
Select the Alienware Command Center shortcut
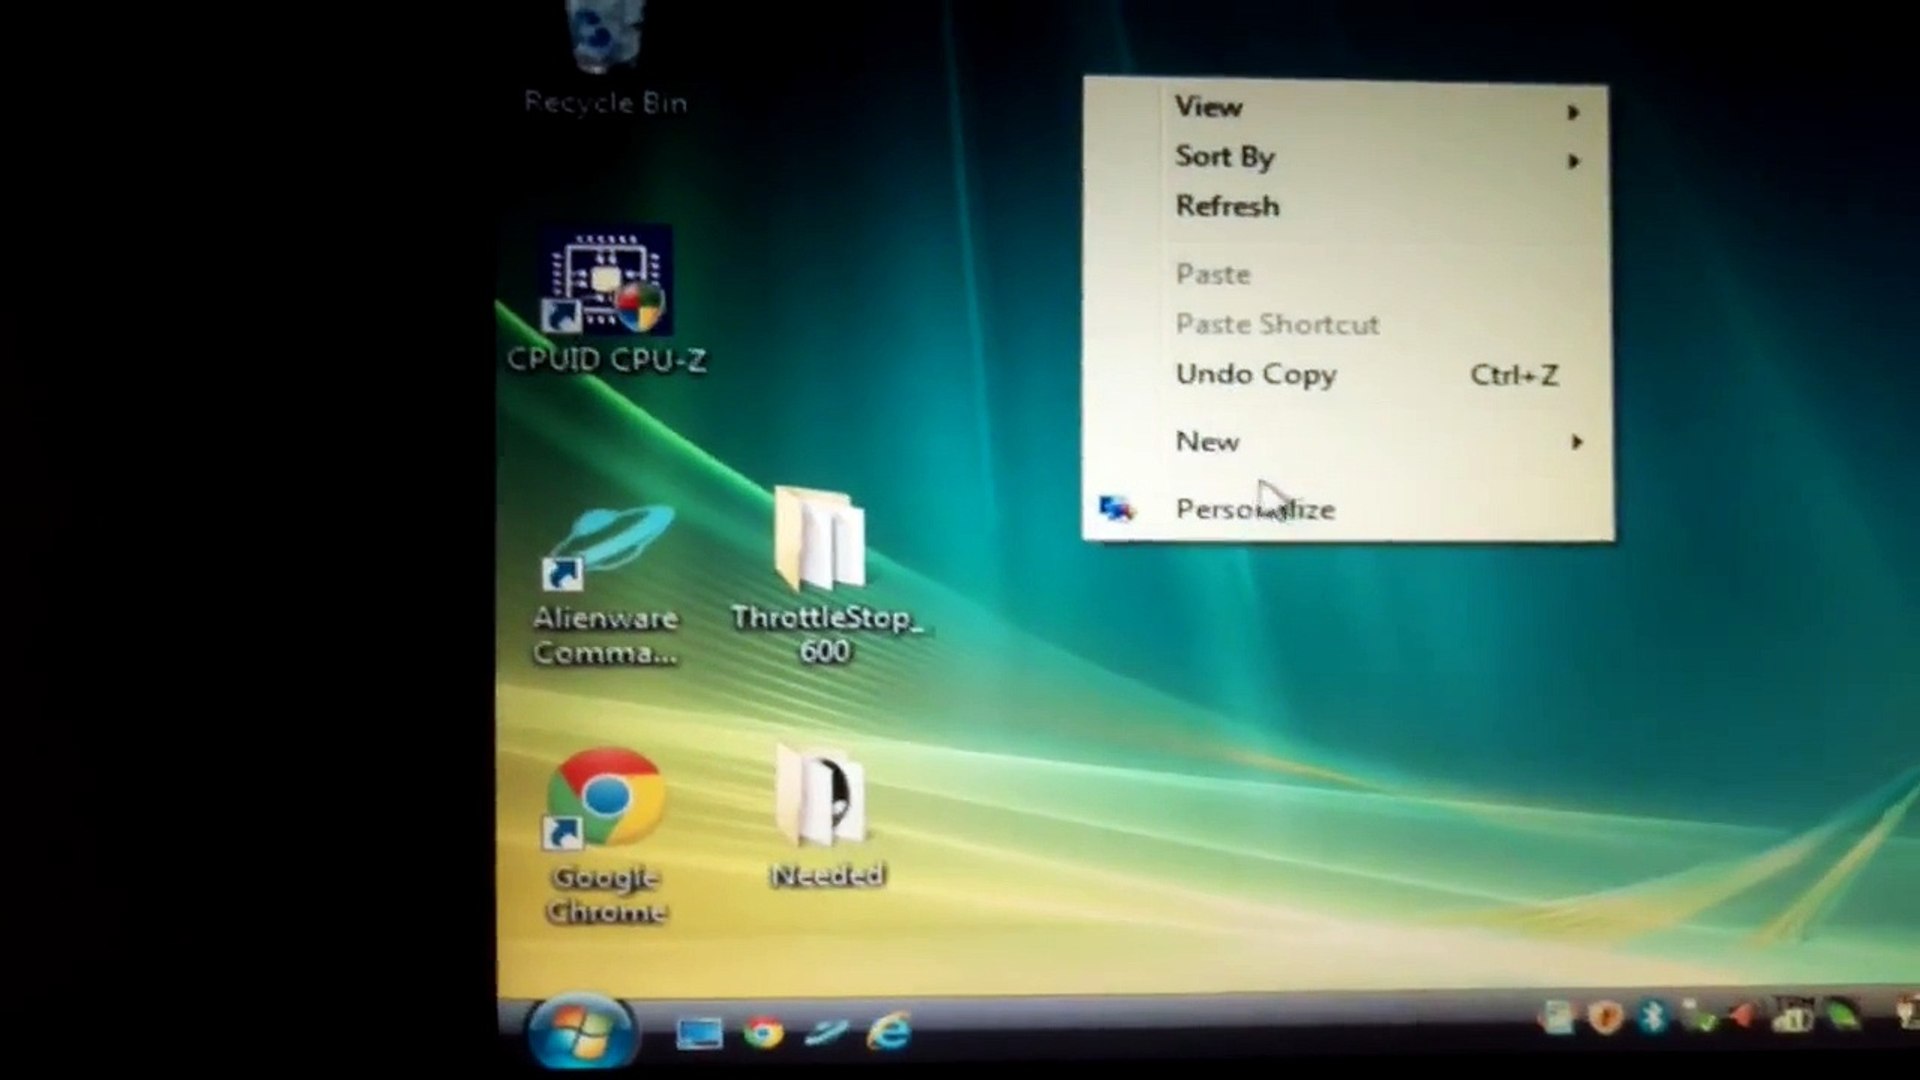tap(606, 585)
